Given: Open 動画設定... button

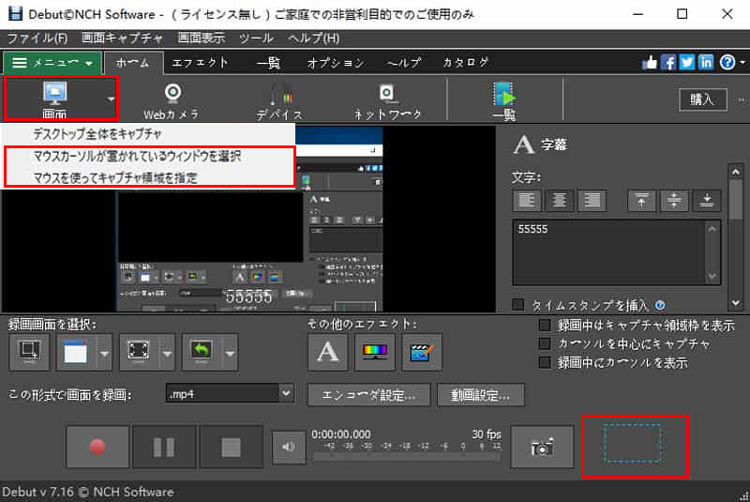Looking at the screenshot, I should [481, 395].
